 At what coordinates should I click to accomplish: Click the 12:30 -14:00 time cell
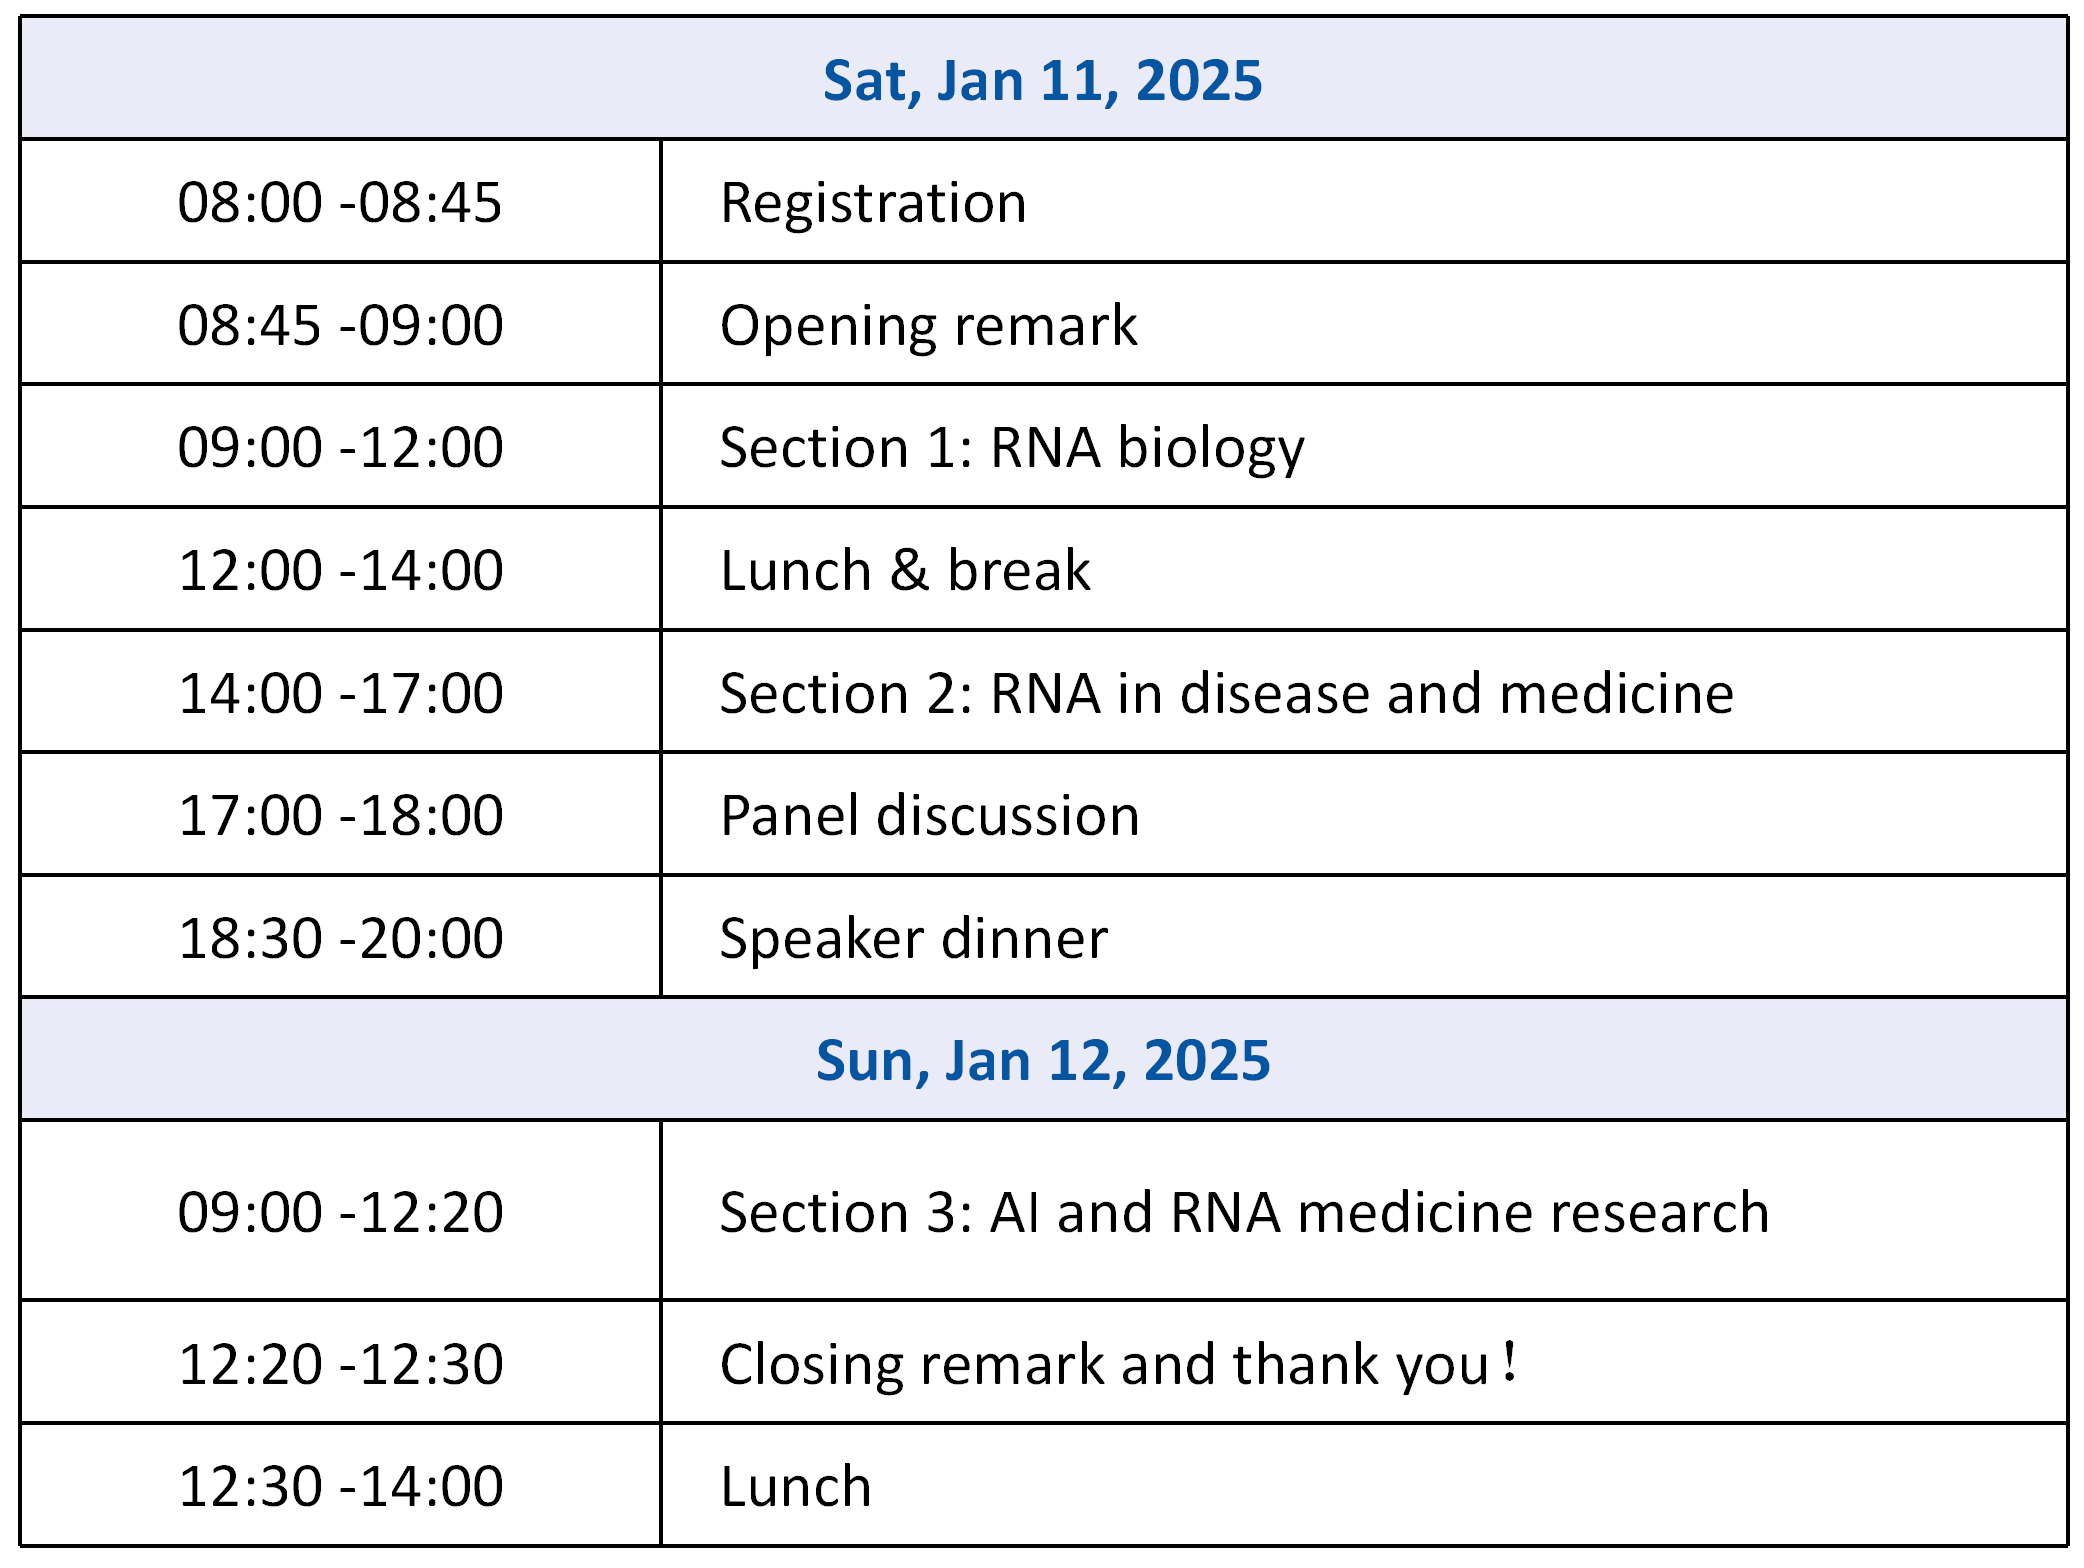[340, 1485]
